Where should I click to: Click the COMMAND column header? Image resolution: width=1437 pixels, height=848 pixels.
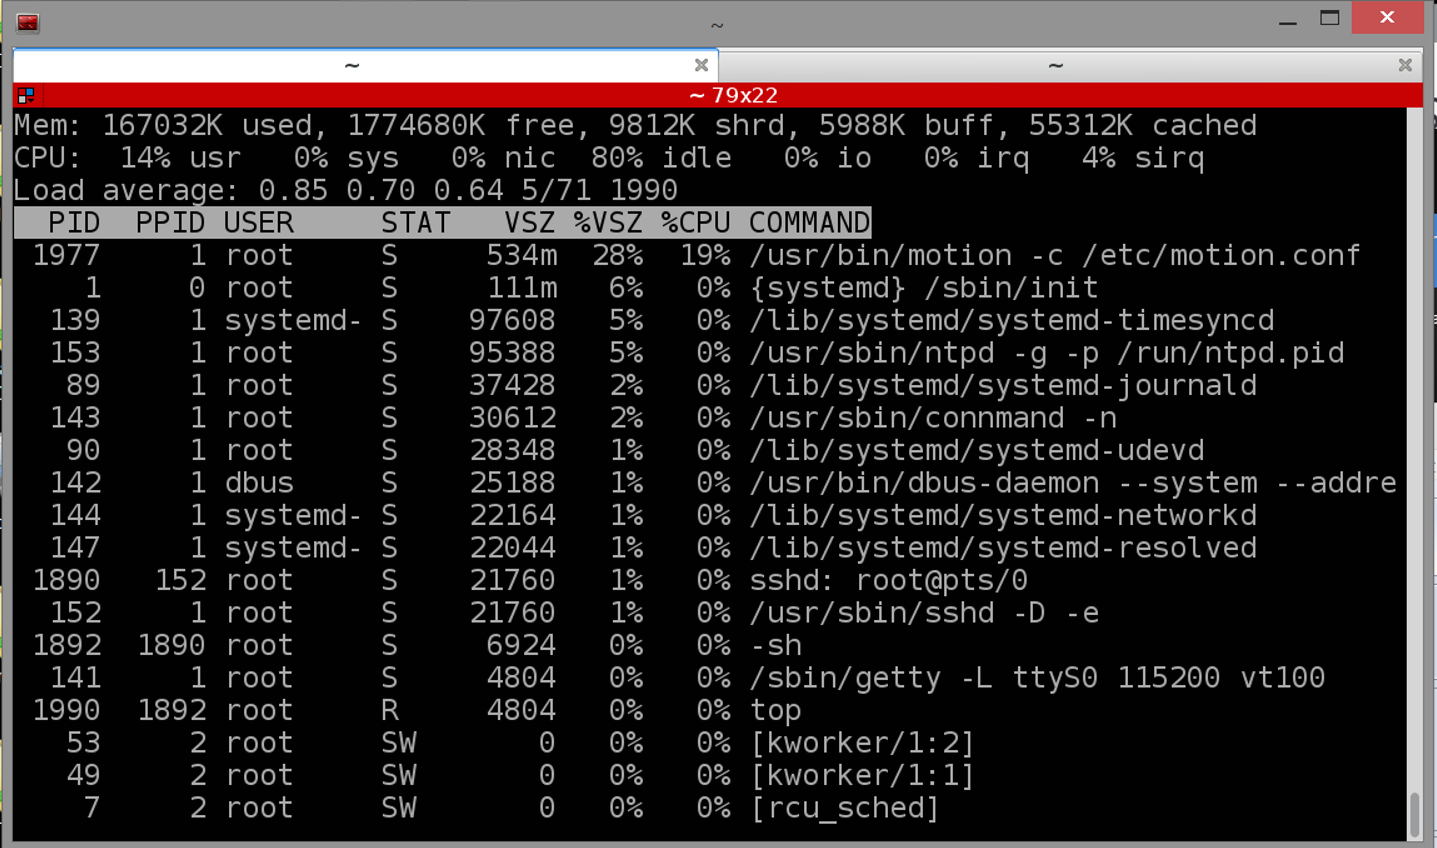(810, 222)
